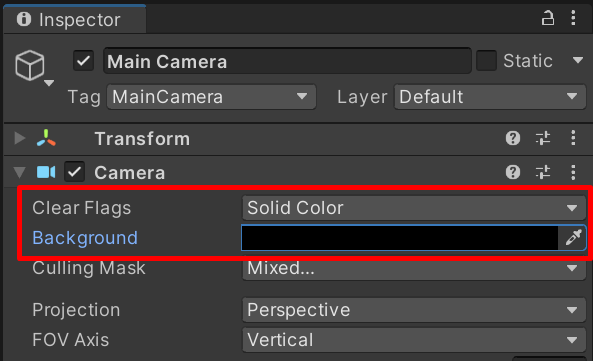The width and height of the screenshot is (593, 361).
Task: Disable the Camera component checkbox
Action: point(74,172)
